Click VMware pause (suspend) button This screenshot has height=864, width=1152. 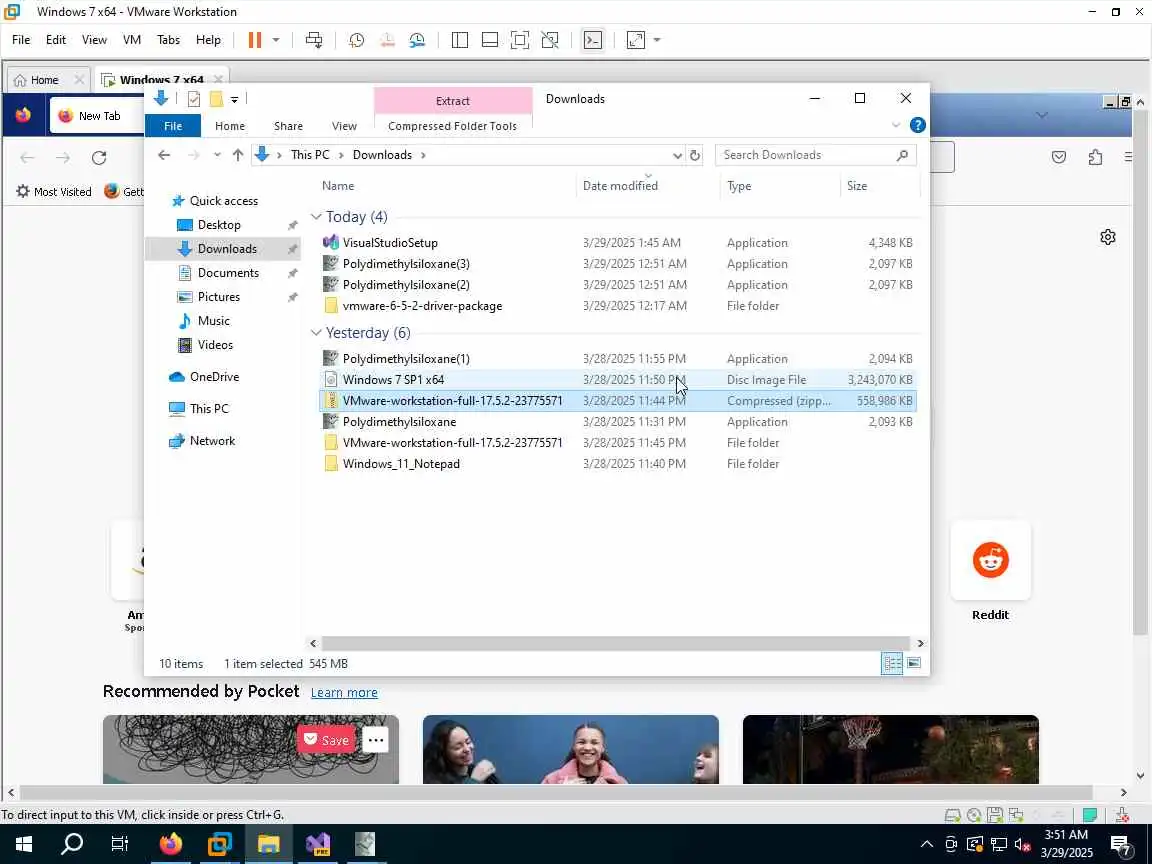[x=254, y=40]
